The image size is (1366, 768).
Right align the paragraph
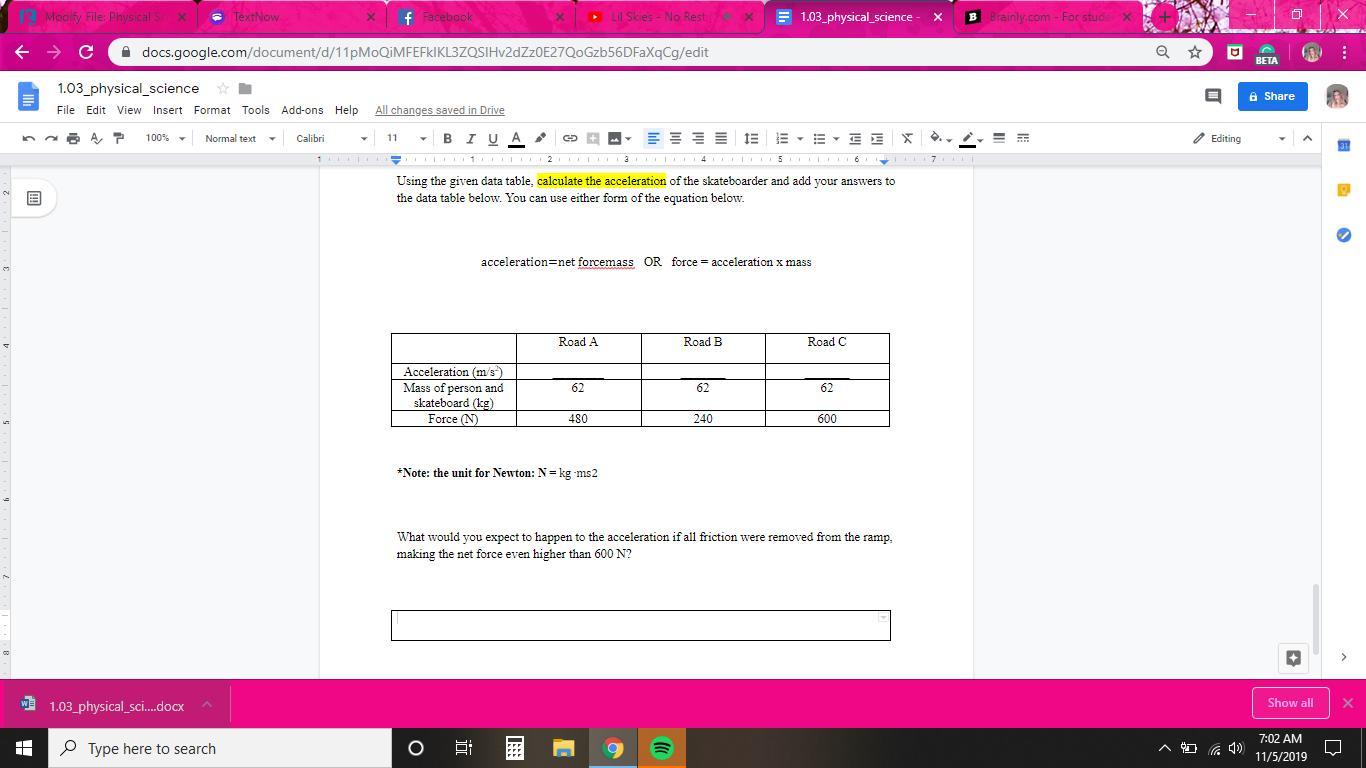coord(698,138)
